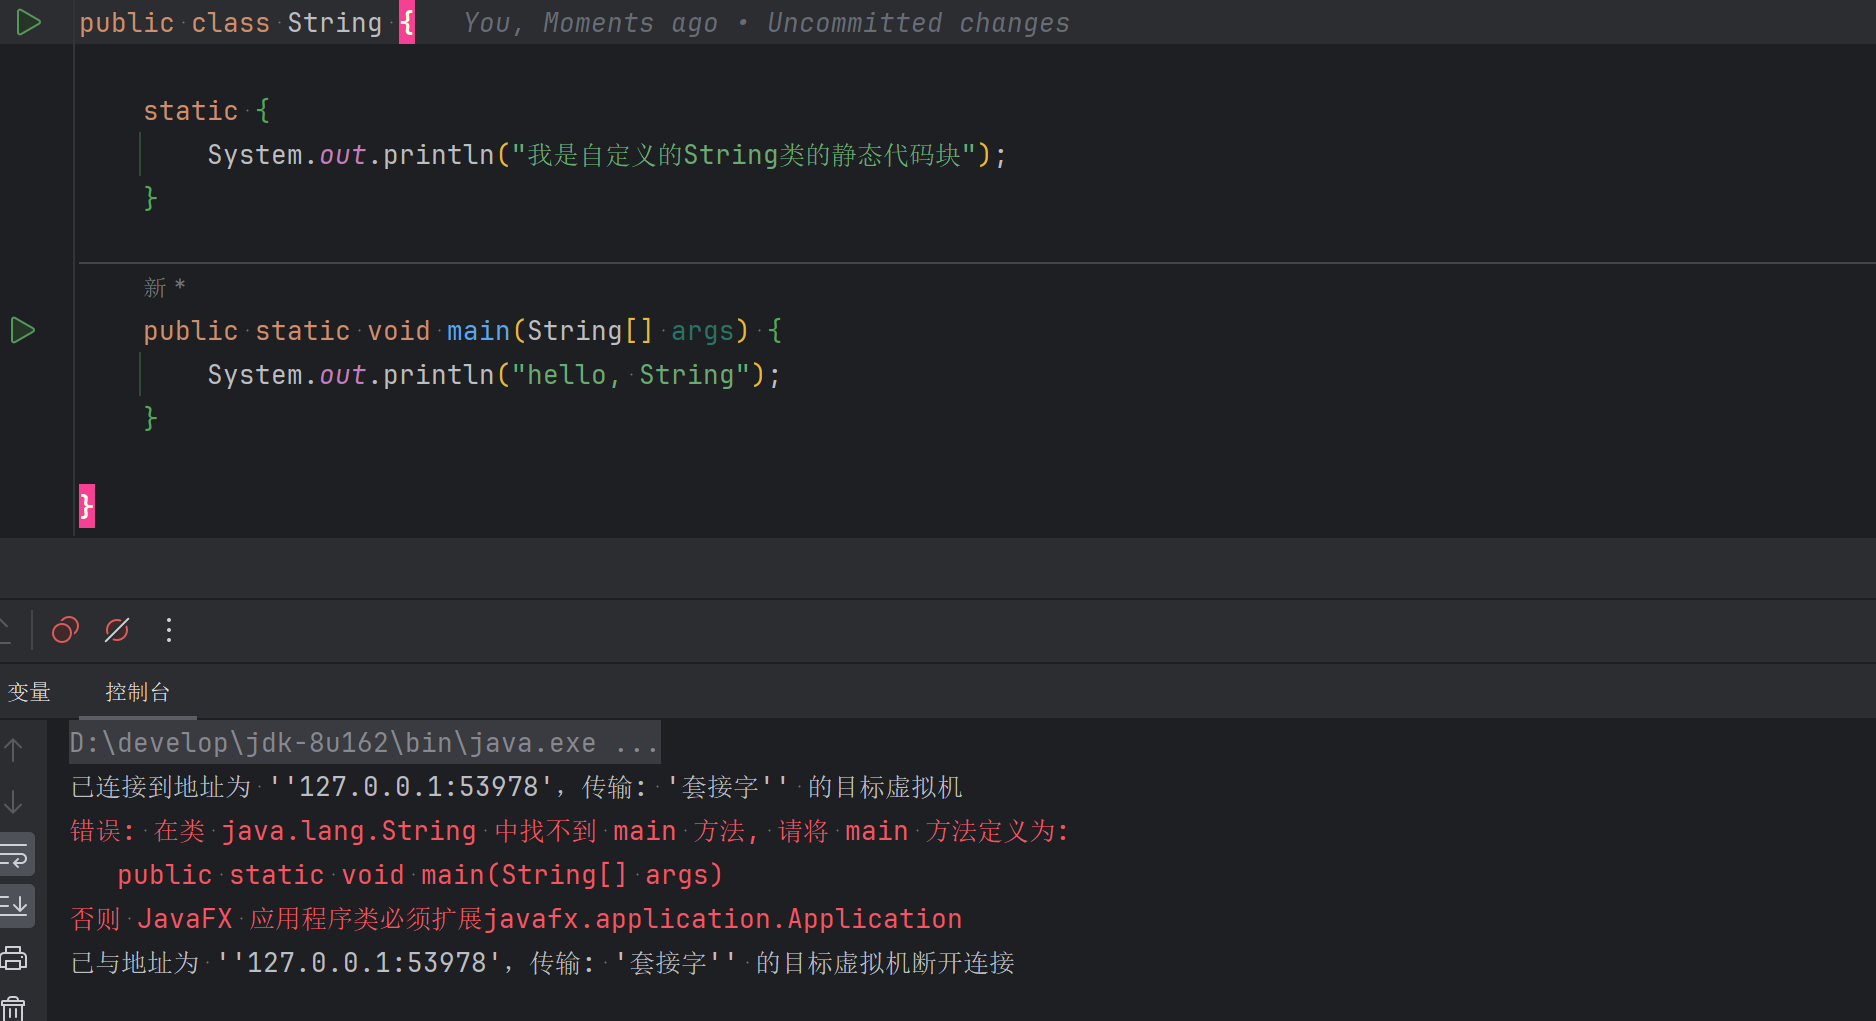
Task: Toggle scroll to end of console
Action: (16, 906)
